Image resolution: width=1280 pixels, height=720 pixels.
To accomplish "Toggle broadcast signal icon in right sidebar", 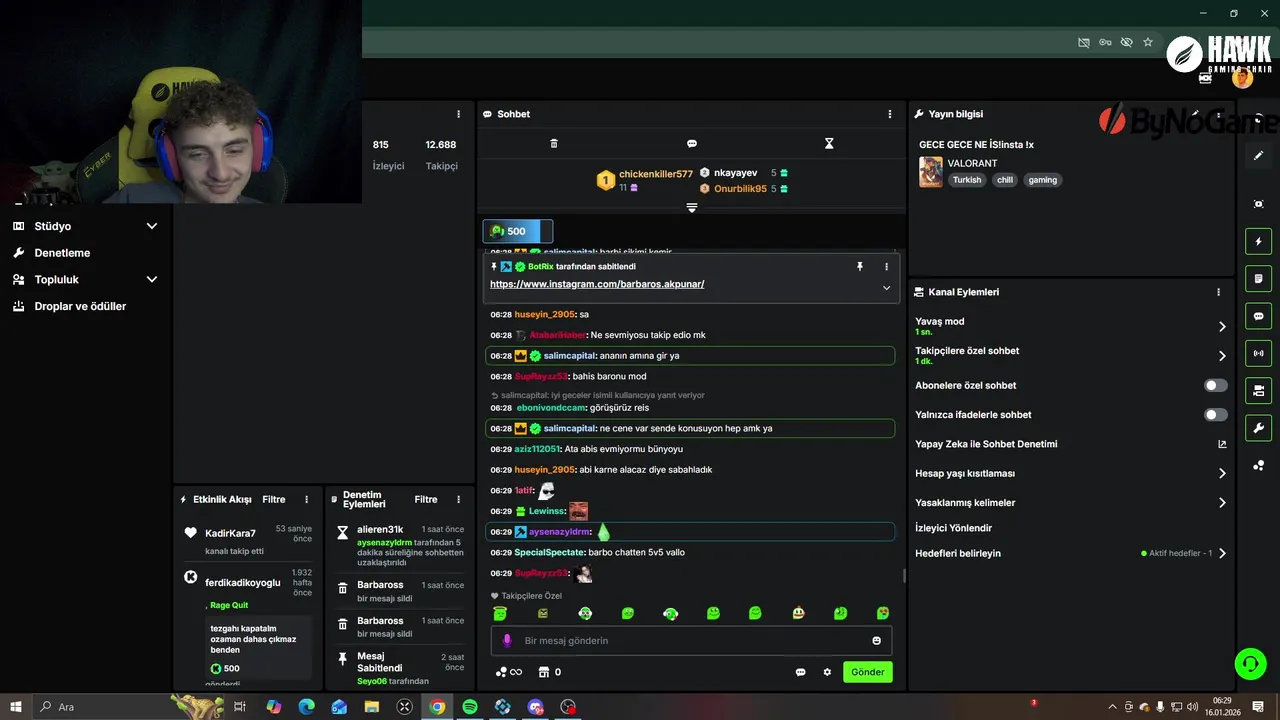I will coord(1258,353).
